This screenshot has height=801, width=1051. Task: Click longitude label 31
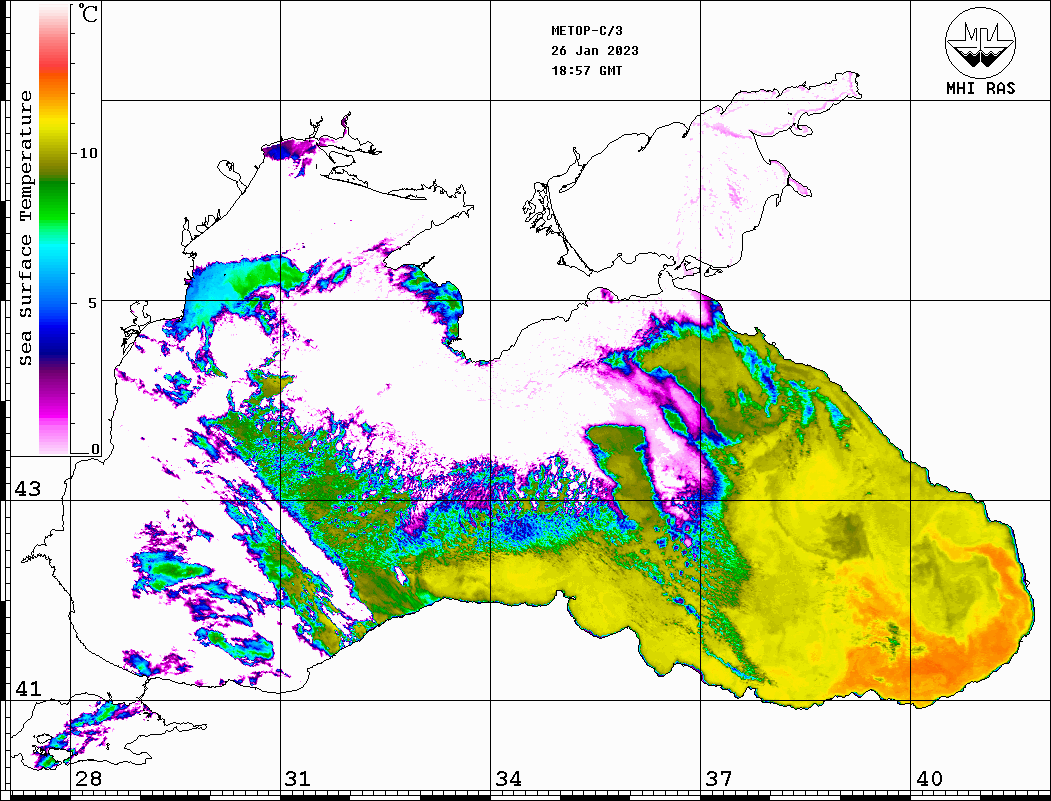(x=298, y=778)
